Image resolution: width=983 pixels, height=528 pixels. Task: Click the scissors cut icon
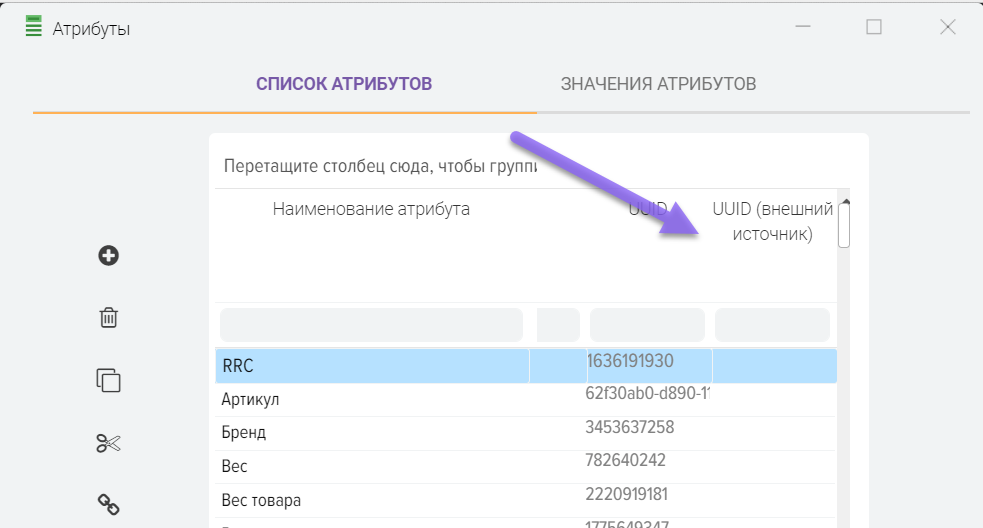click(108, 443)
